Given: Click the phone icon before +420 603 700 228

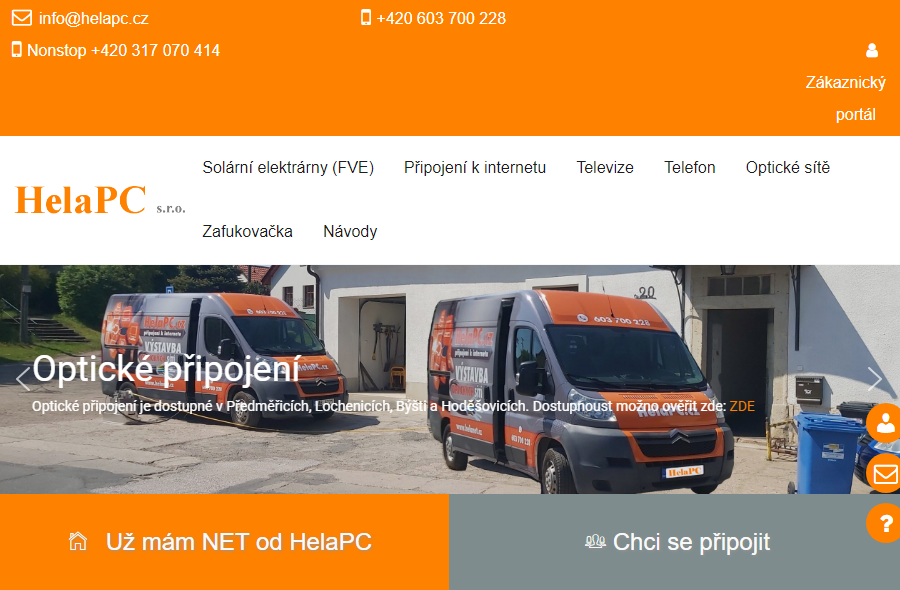Looking at the screenshot, I should pyautogui.click(x=366, y=18).
